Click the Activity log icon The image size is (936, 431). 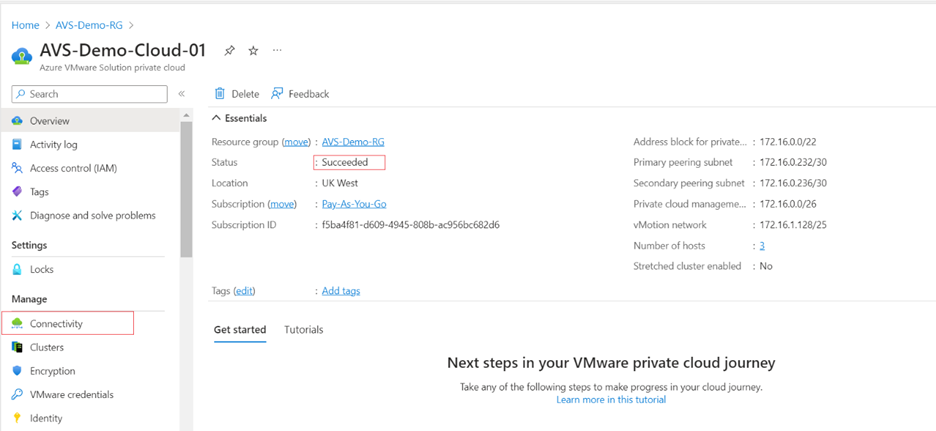click(x=17, y=144)
